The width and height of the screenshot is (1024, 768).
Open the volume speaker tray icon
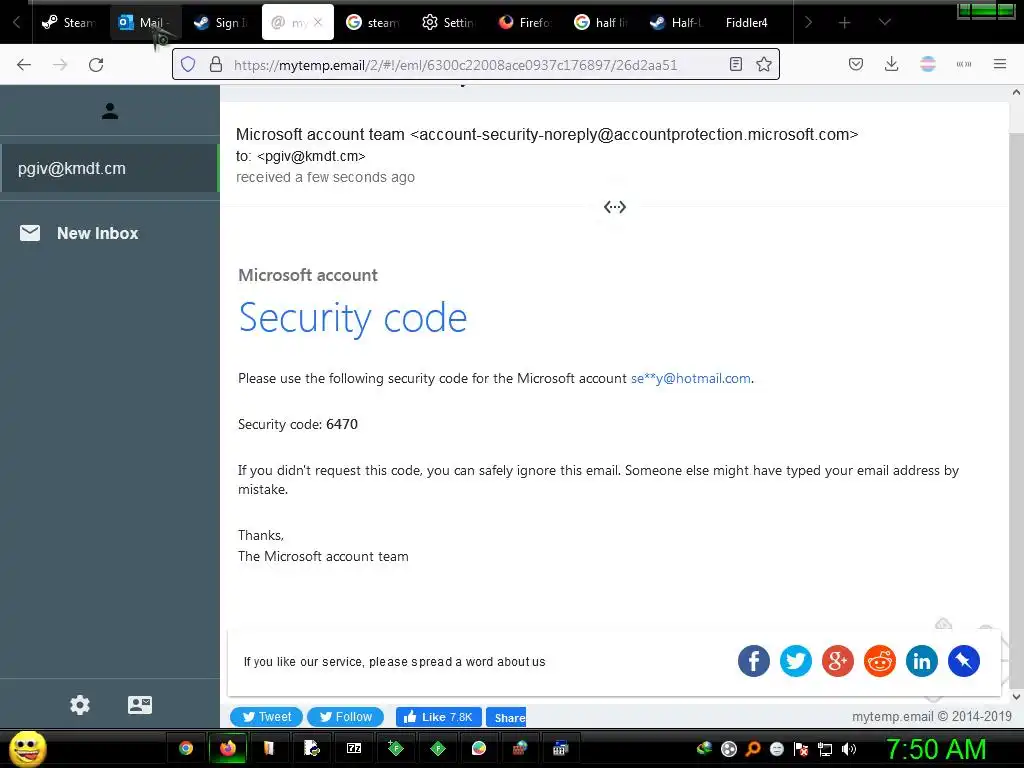848,749
